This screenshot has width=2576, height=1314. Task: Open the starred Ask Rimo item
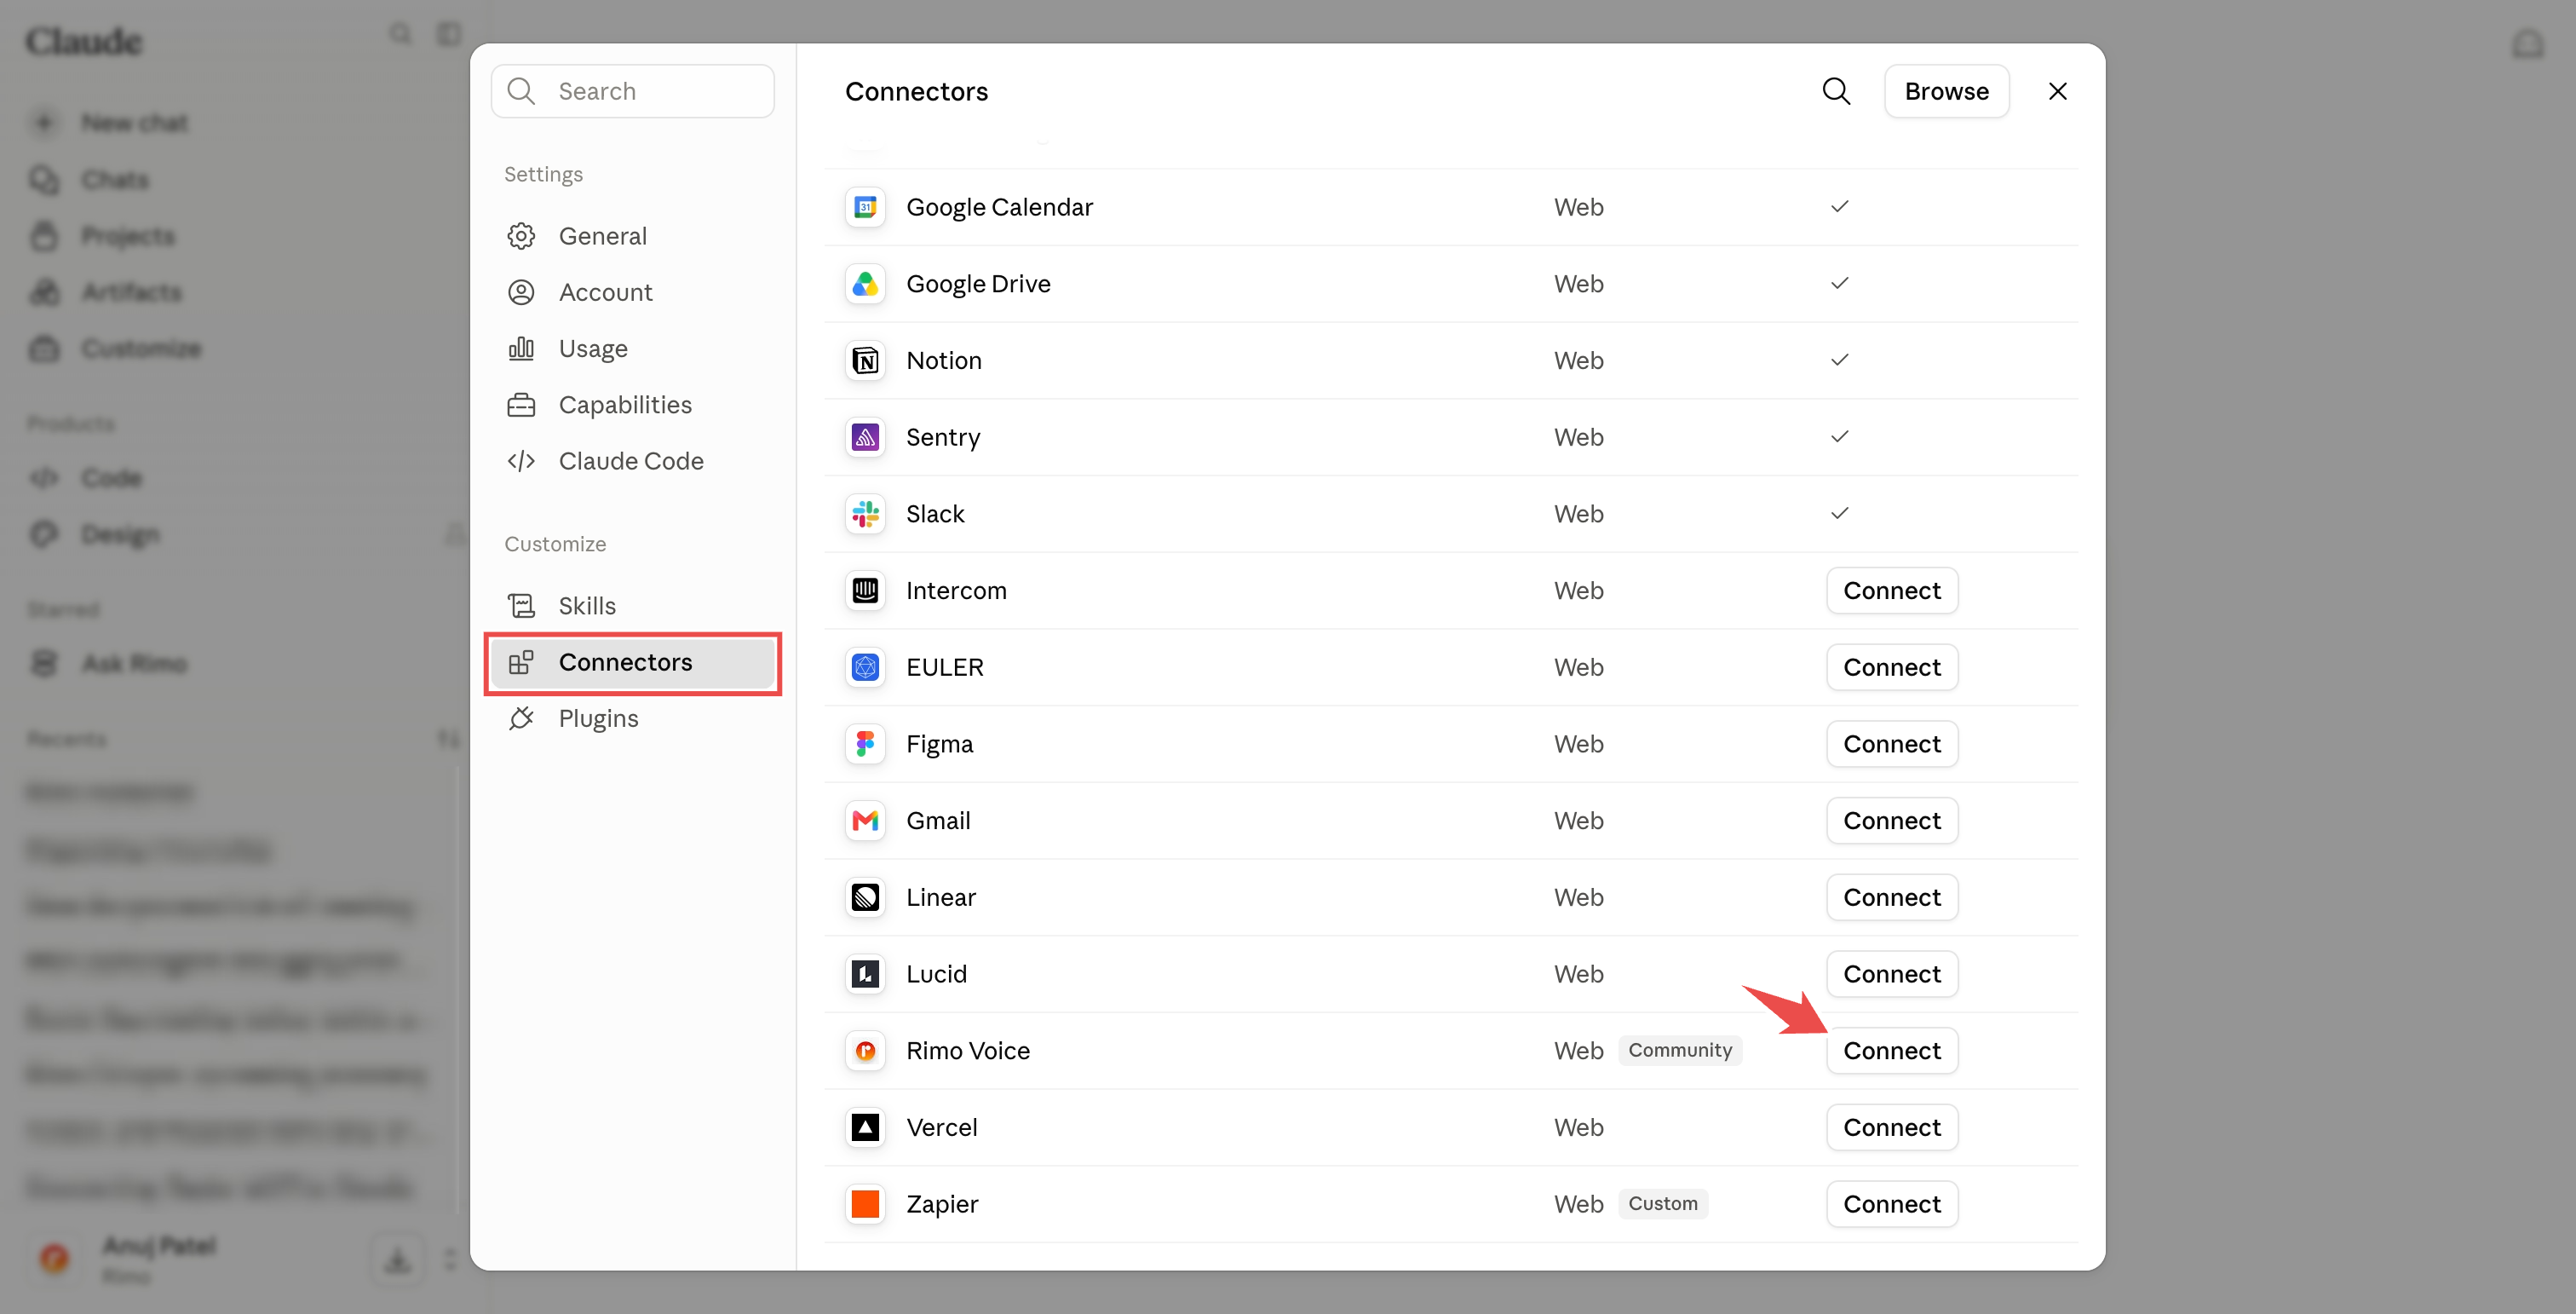click(110, 663)
